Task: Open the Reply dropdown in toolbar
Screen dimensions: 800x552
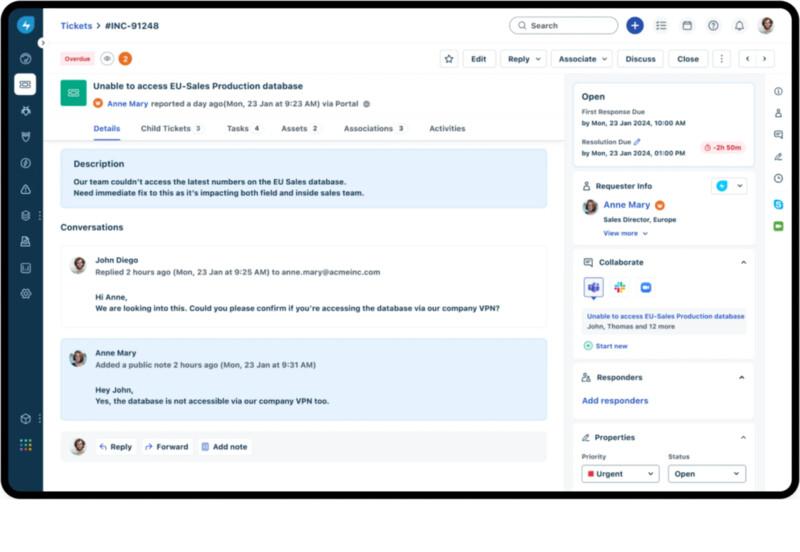Action: click(523, 59)
